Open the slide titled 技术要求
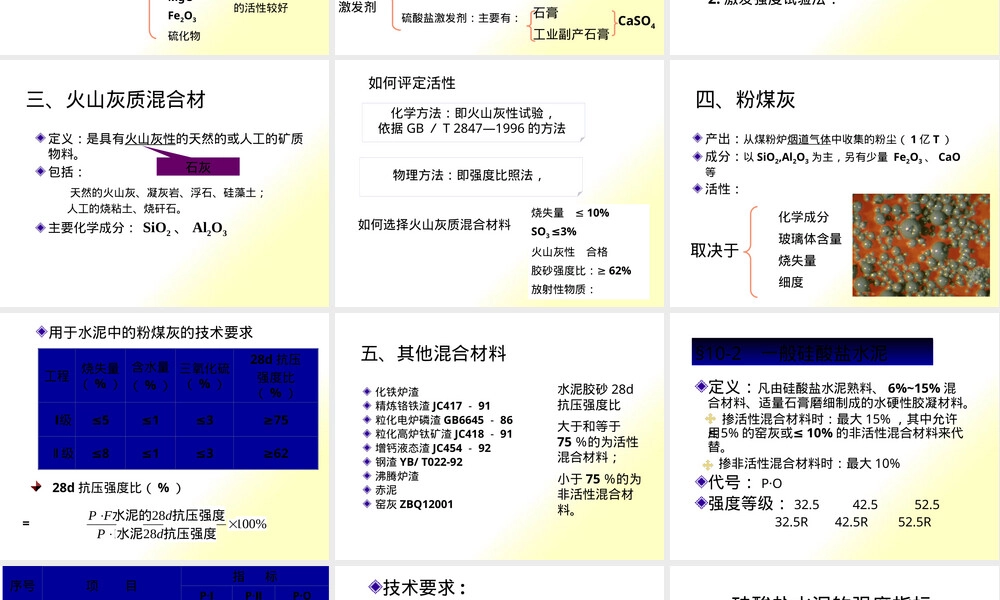1000x600 pixels. coord(499,583)
